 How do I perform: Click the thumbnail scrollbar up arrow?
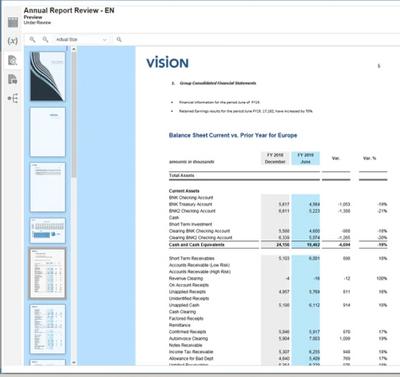coord(74,49)
